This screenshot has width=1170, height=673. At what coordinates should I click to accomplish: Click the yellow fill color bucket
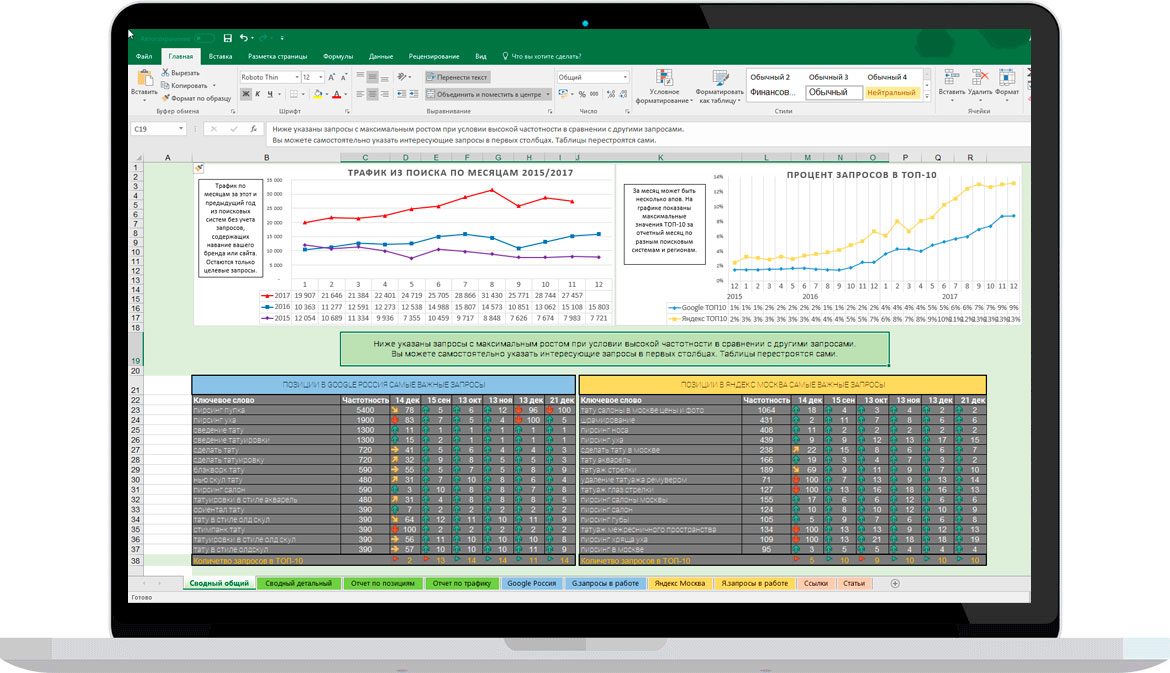pyautogui.click(x=318, y=94)
